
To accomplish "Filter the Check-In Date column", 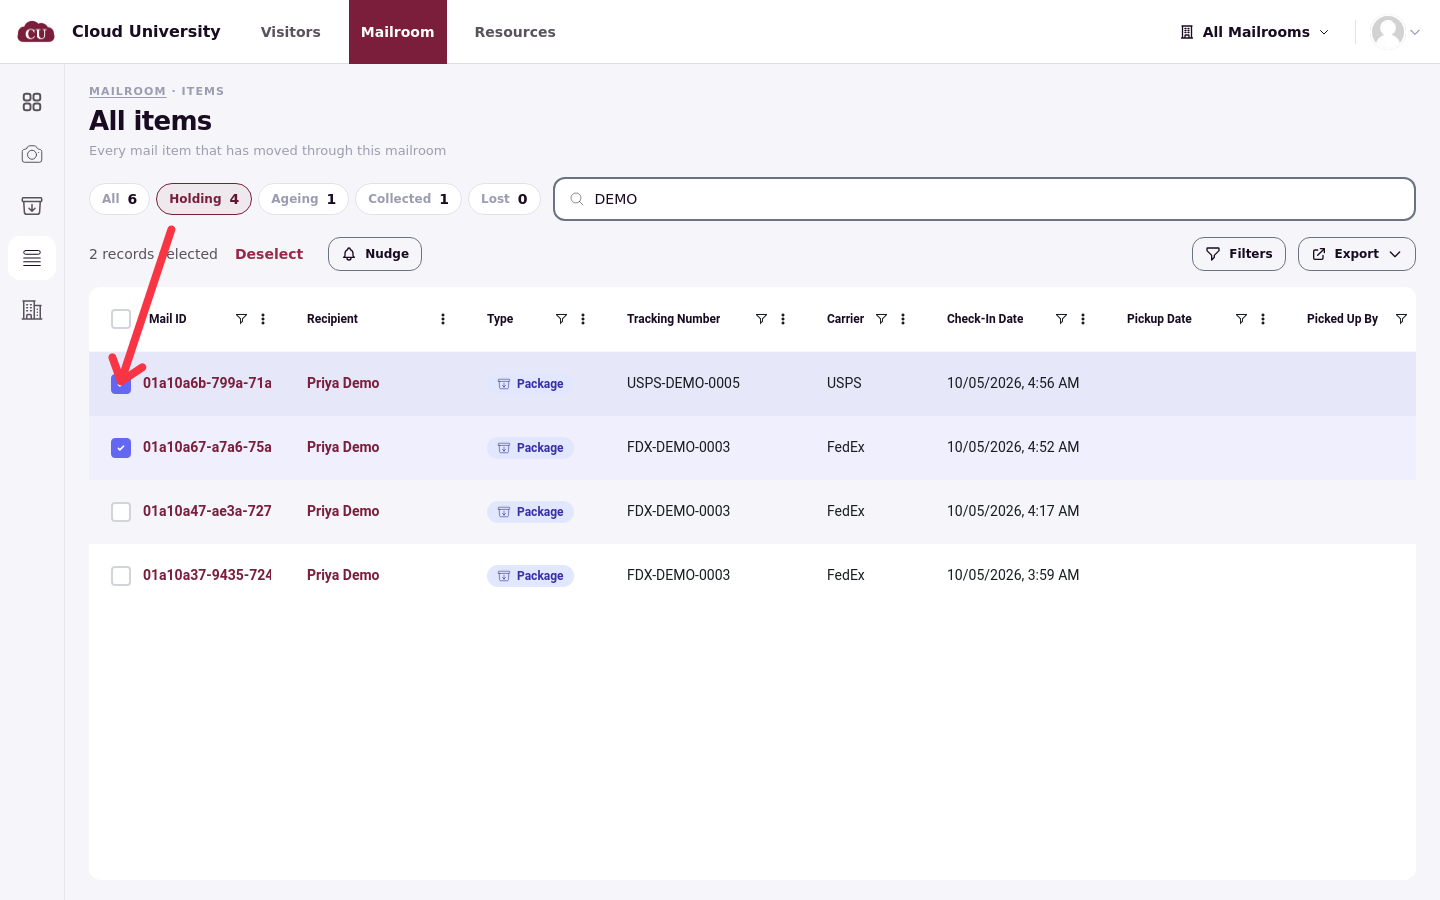I will (x=1061, y=319).
